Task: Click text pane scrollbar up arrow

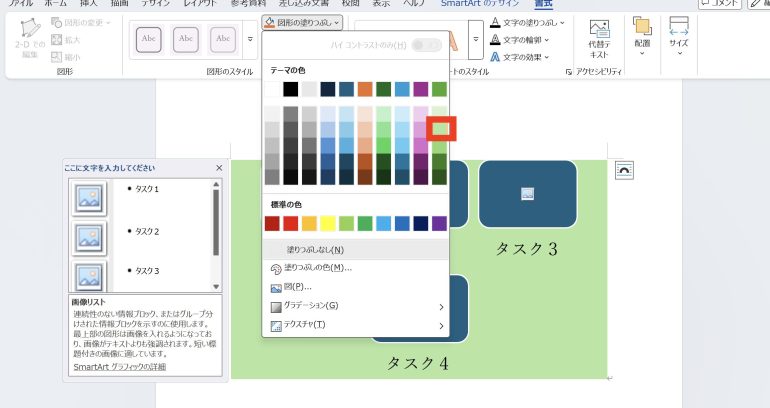Action: tap(216, 184)
